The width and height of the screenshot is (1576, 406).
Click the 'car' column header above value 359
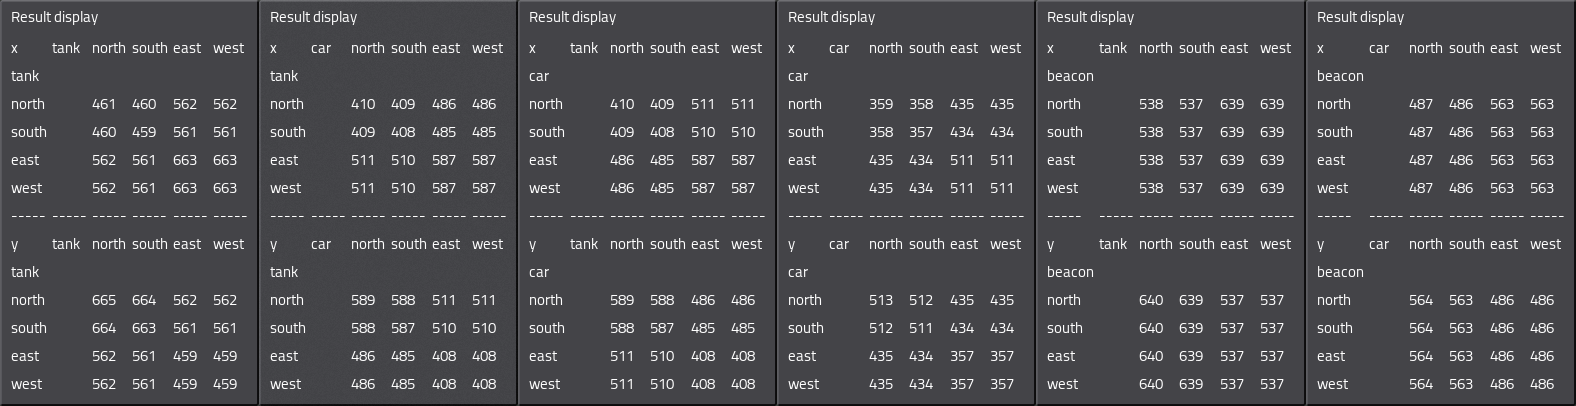[x=839, y=48]
